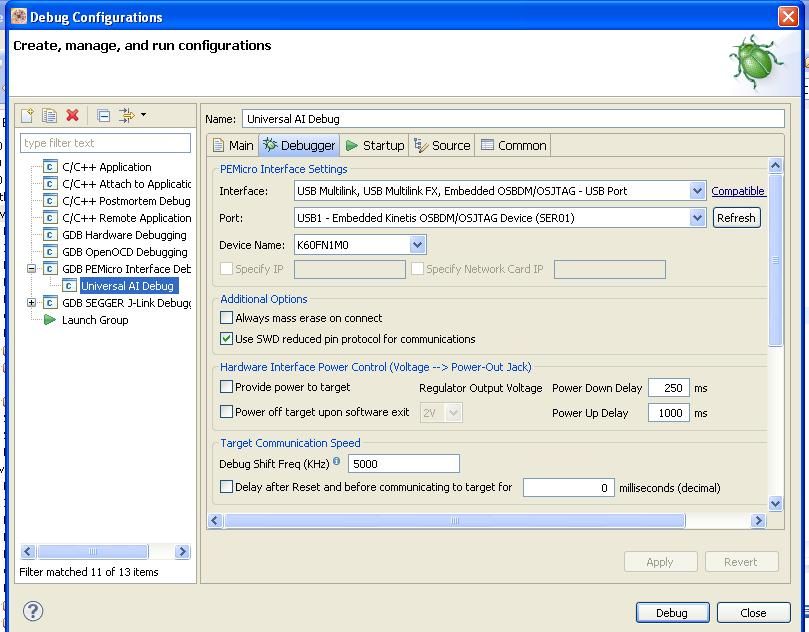Click the C/C++ Remote Application icon
Viewport: 809px width, 632px height.
coord(50,218)
